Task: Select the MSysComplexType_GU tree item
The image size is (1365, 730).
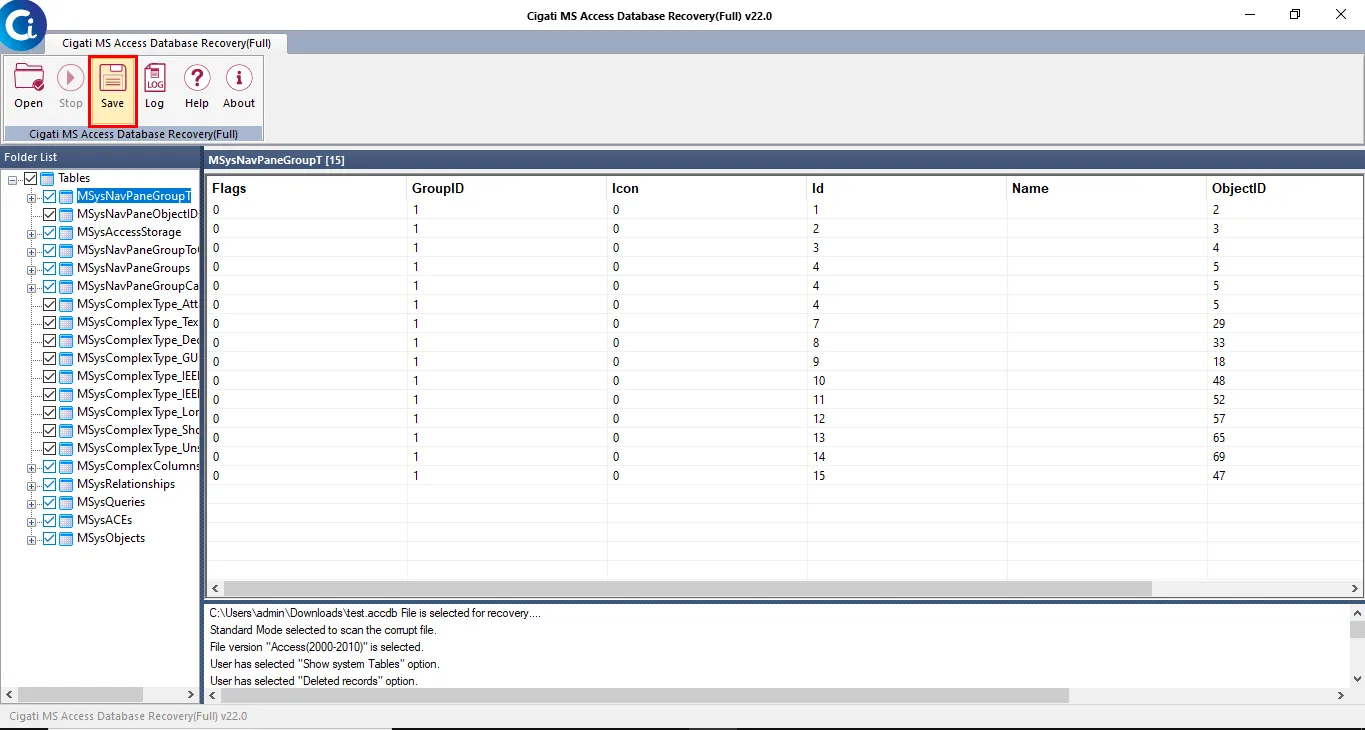Action: [138, 358]
